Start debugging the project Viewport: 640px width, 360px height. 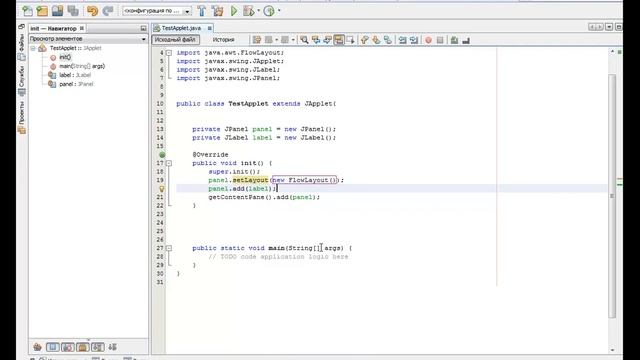coord(249,11)
